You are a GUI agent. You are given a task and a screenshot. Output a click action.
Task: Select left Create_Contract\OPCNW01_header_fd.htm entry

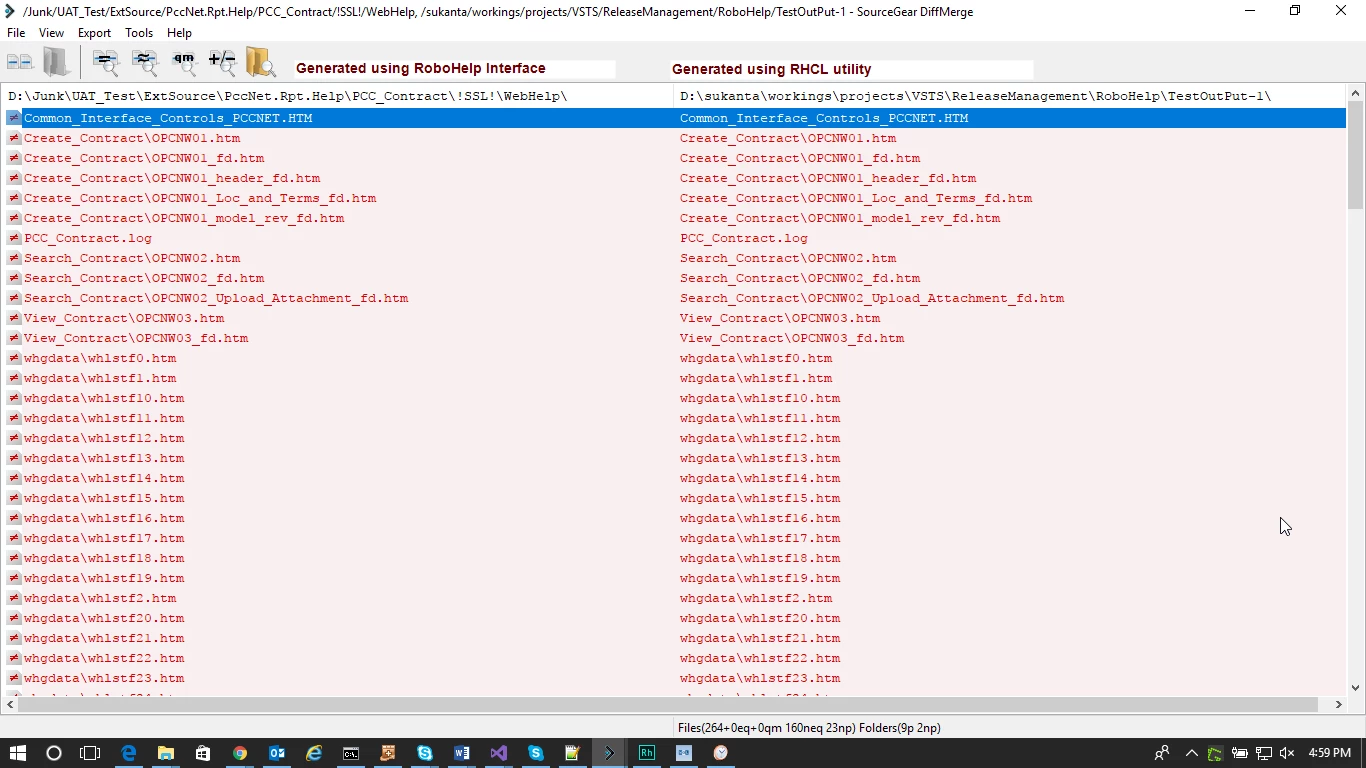(x=172, y=178)
